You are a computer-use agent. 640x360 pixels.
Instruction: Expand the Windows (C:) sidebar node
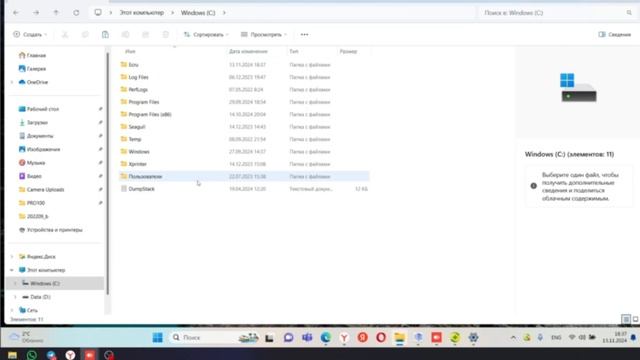15,283
